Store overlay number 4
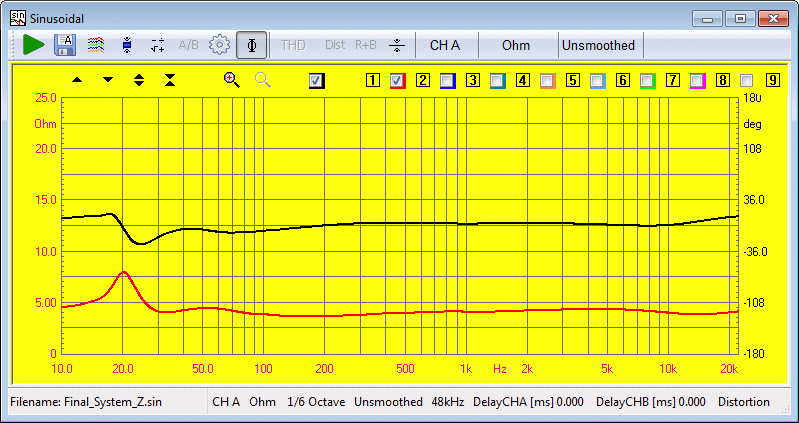 [x=523, y=81]
